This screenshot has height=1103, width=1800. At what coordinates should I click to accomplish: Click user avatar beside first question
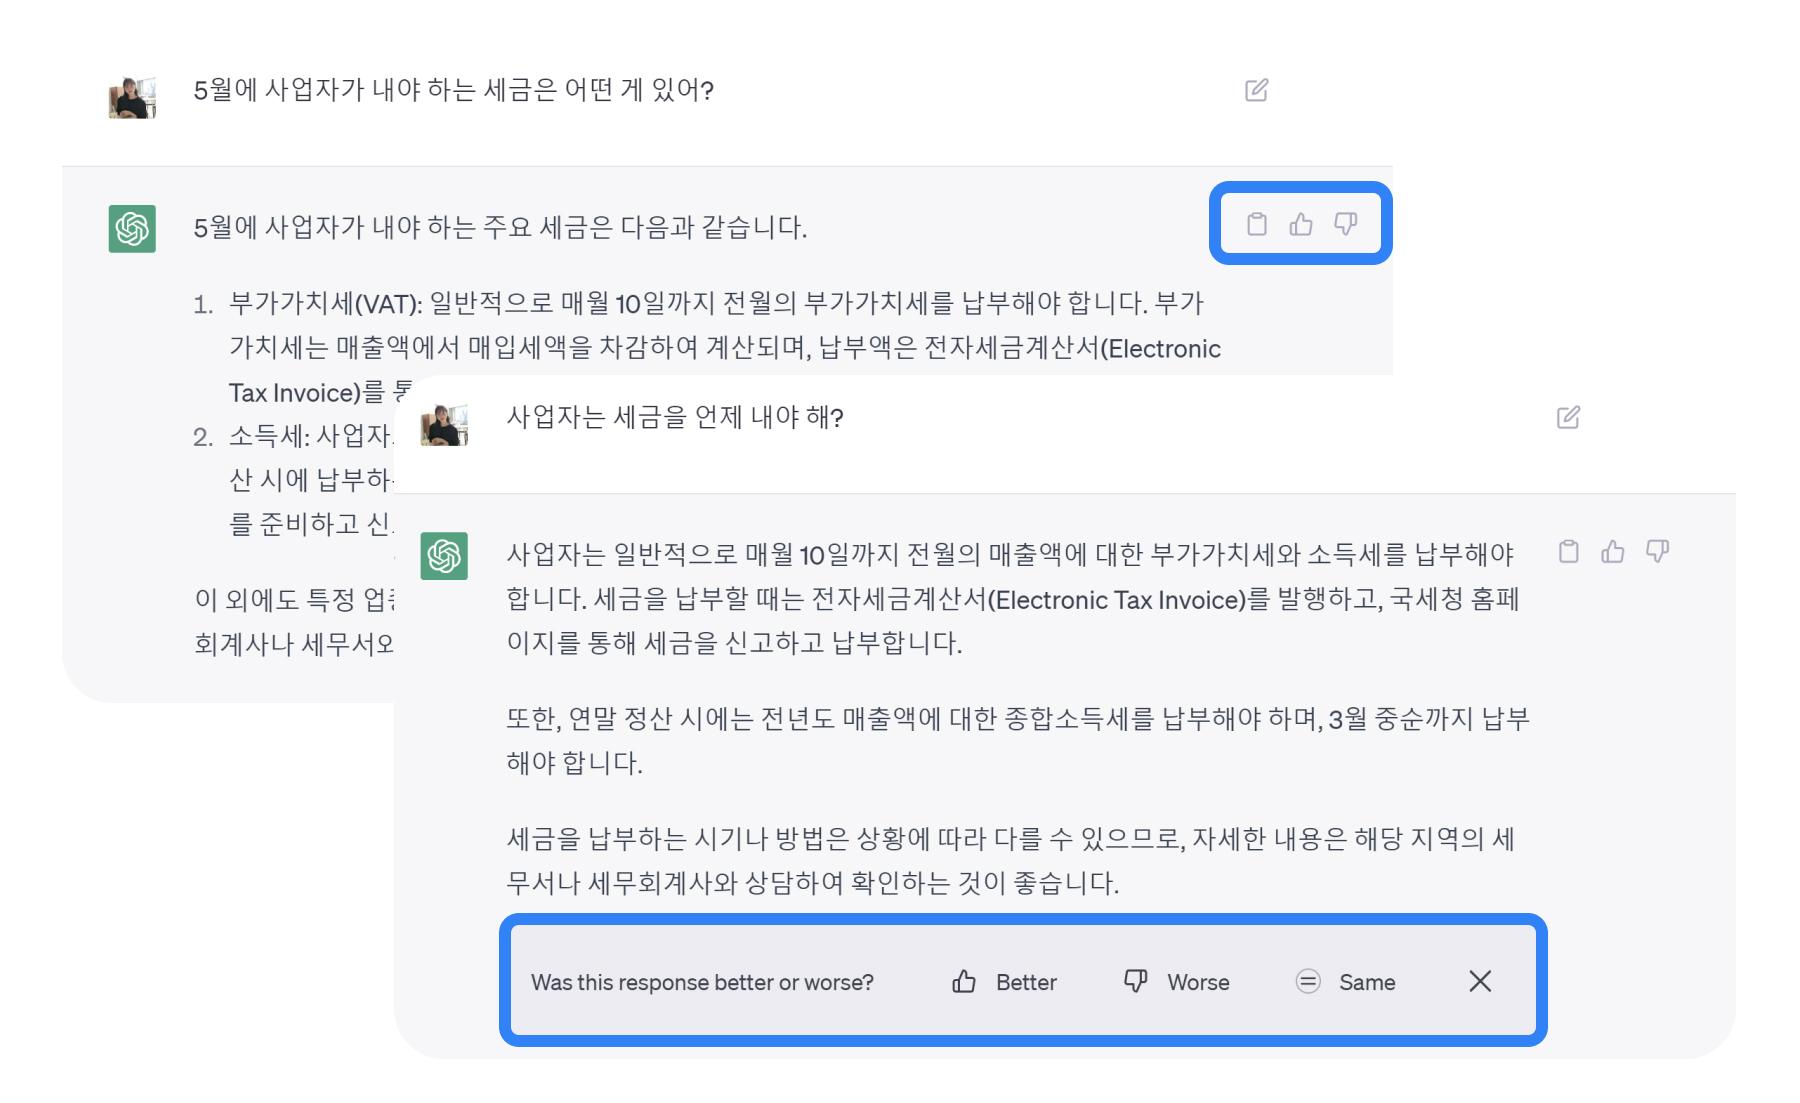click(x=132, y=98)
